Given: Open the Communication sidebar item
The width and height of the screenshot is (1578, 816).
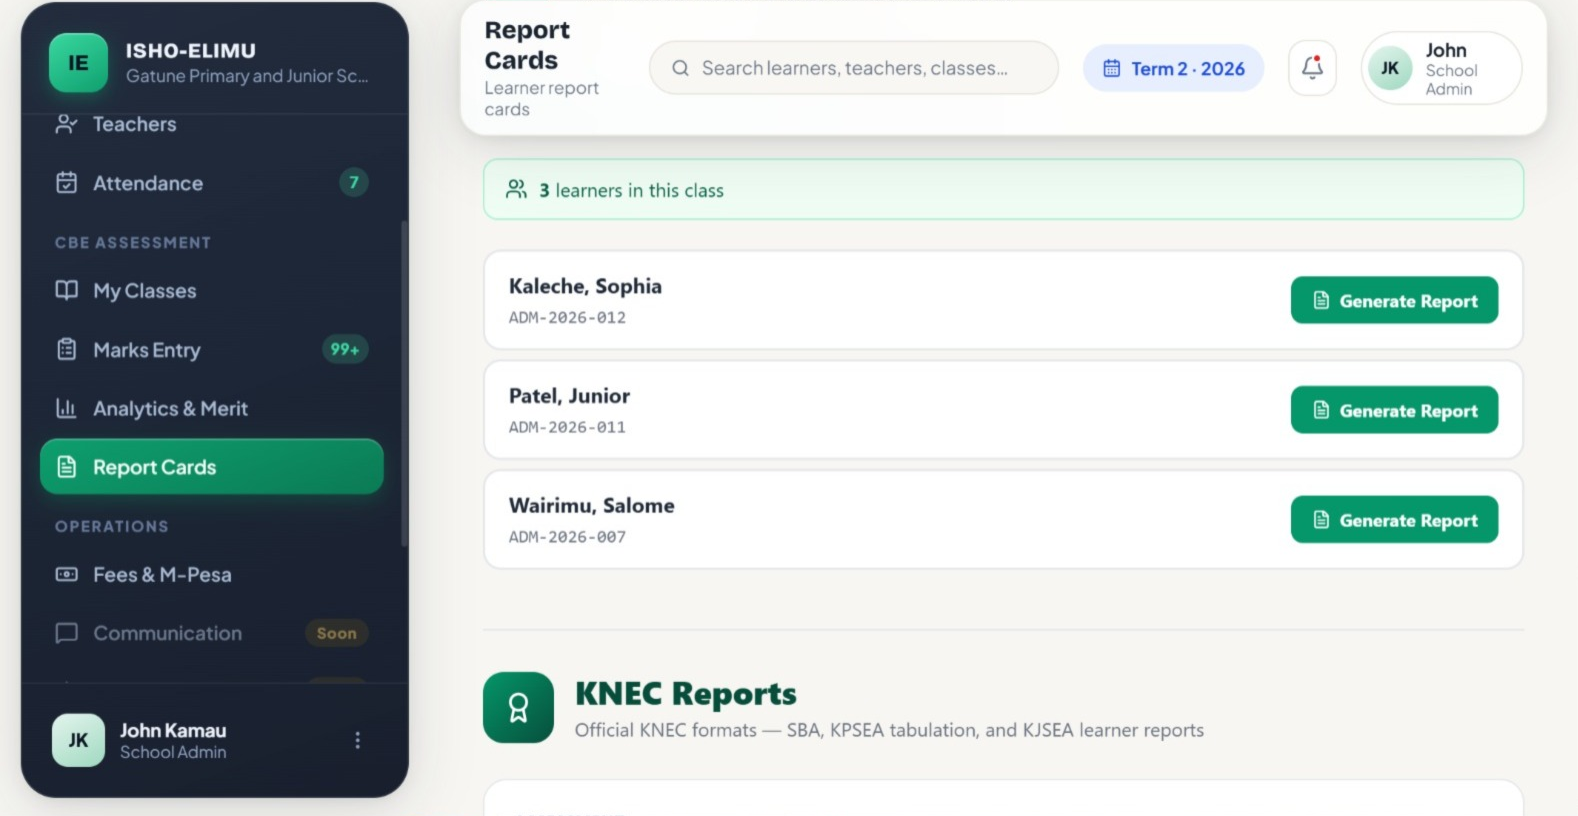Looking at the screenshot, I should pyautogui.click(x=212, y=633).
